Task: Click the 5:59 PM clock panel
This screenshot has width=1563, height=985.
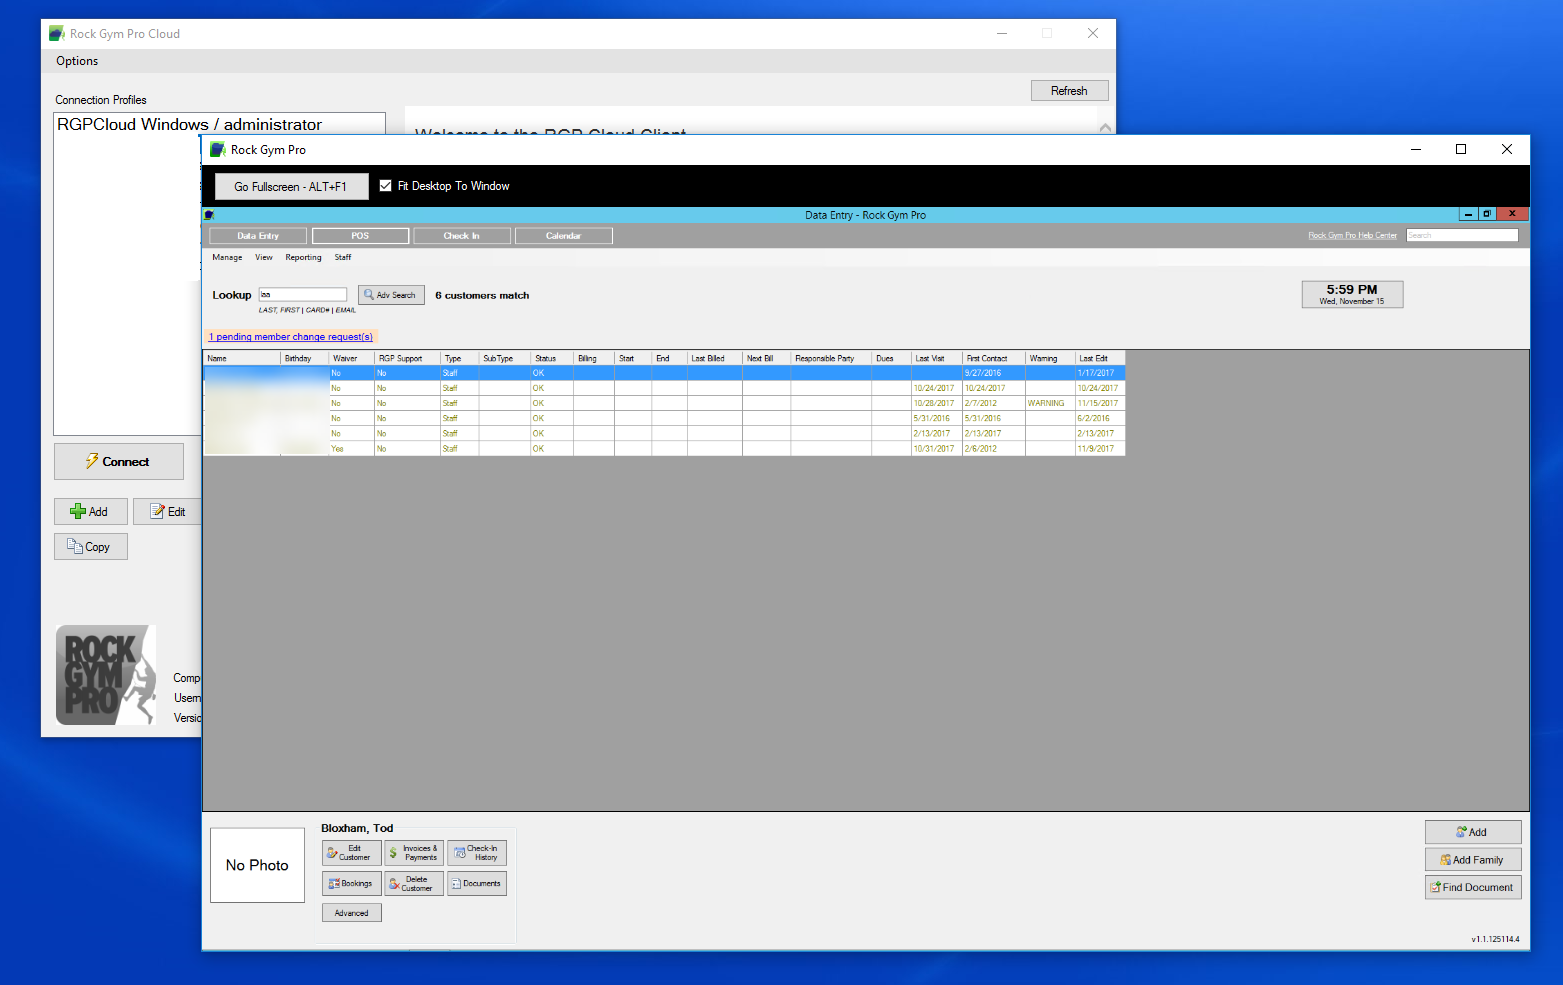Action: point(1352,294)
